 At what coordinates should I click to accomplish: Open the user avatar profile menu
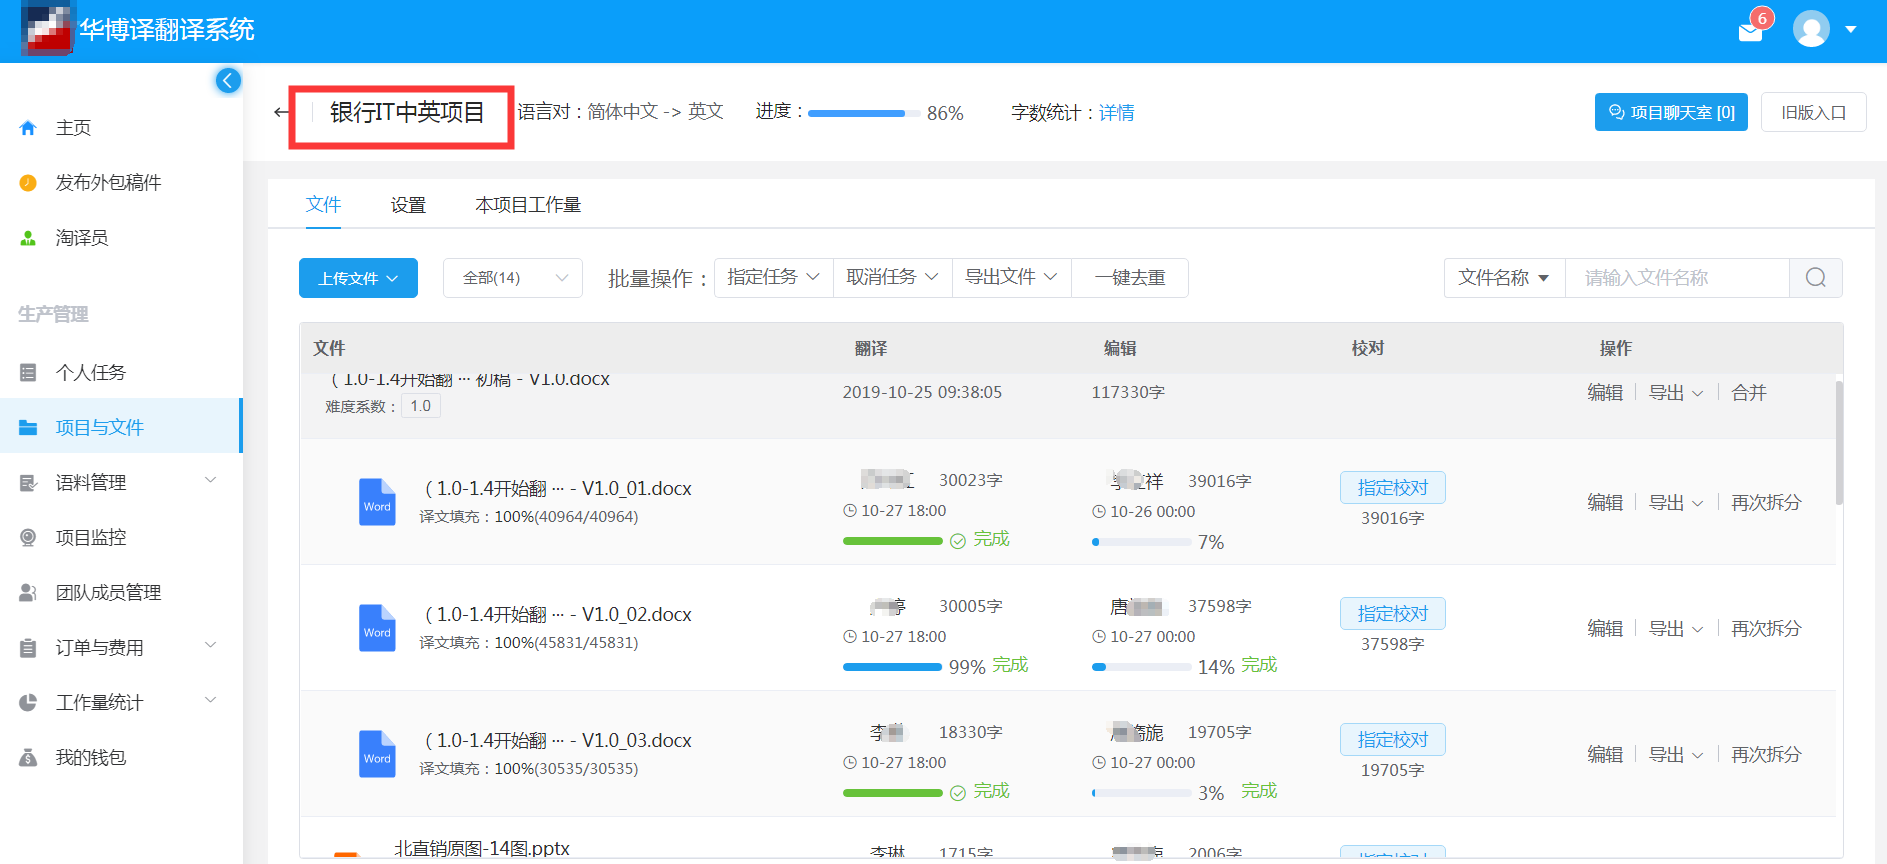click(x=1811, y=29)
